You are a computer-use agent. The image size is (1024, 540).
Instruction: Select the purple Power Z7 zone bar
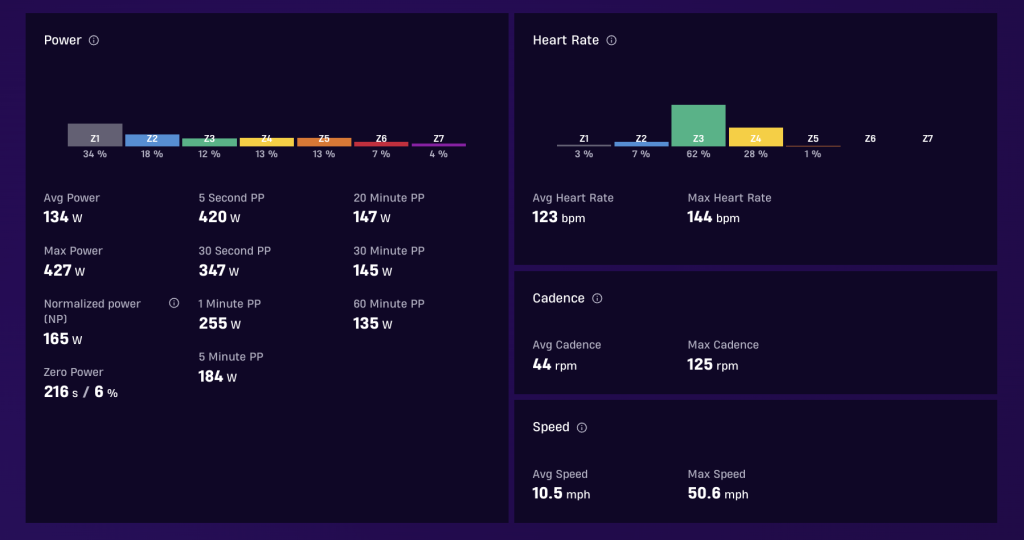439,144
